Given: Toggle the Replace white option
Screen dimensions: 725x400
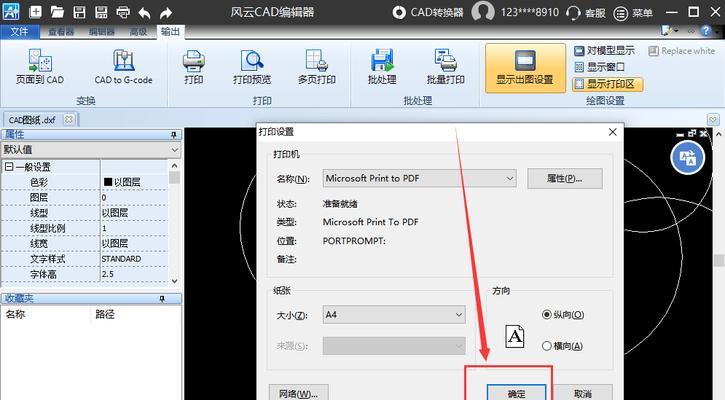Looking at the screenshot, I should pyautogui.click(x=682, y=51).
